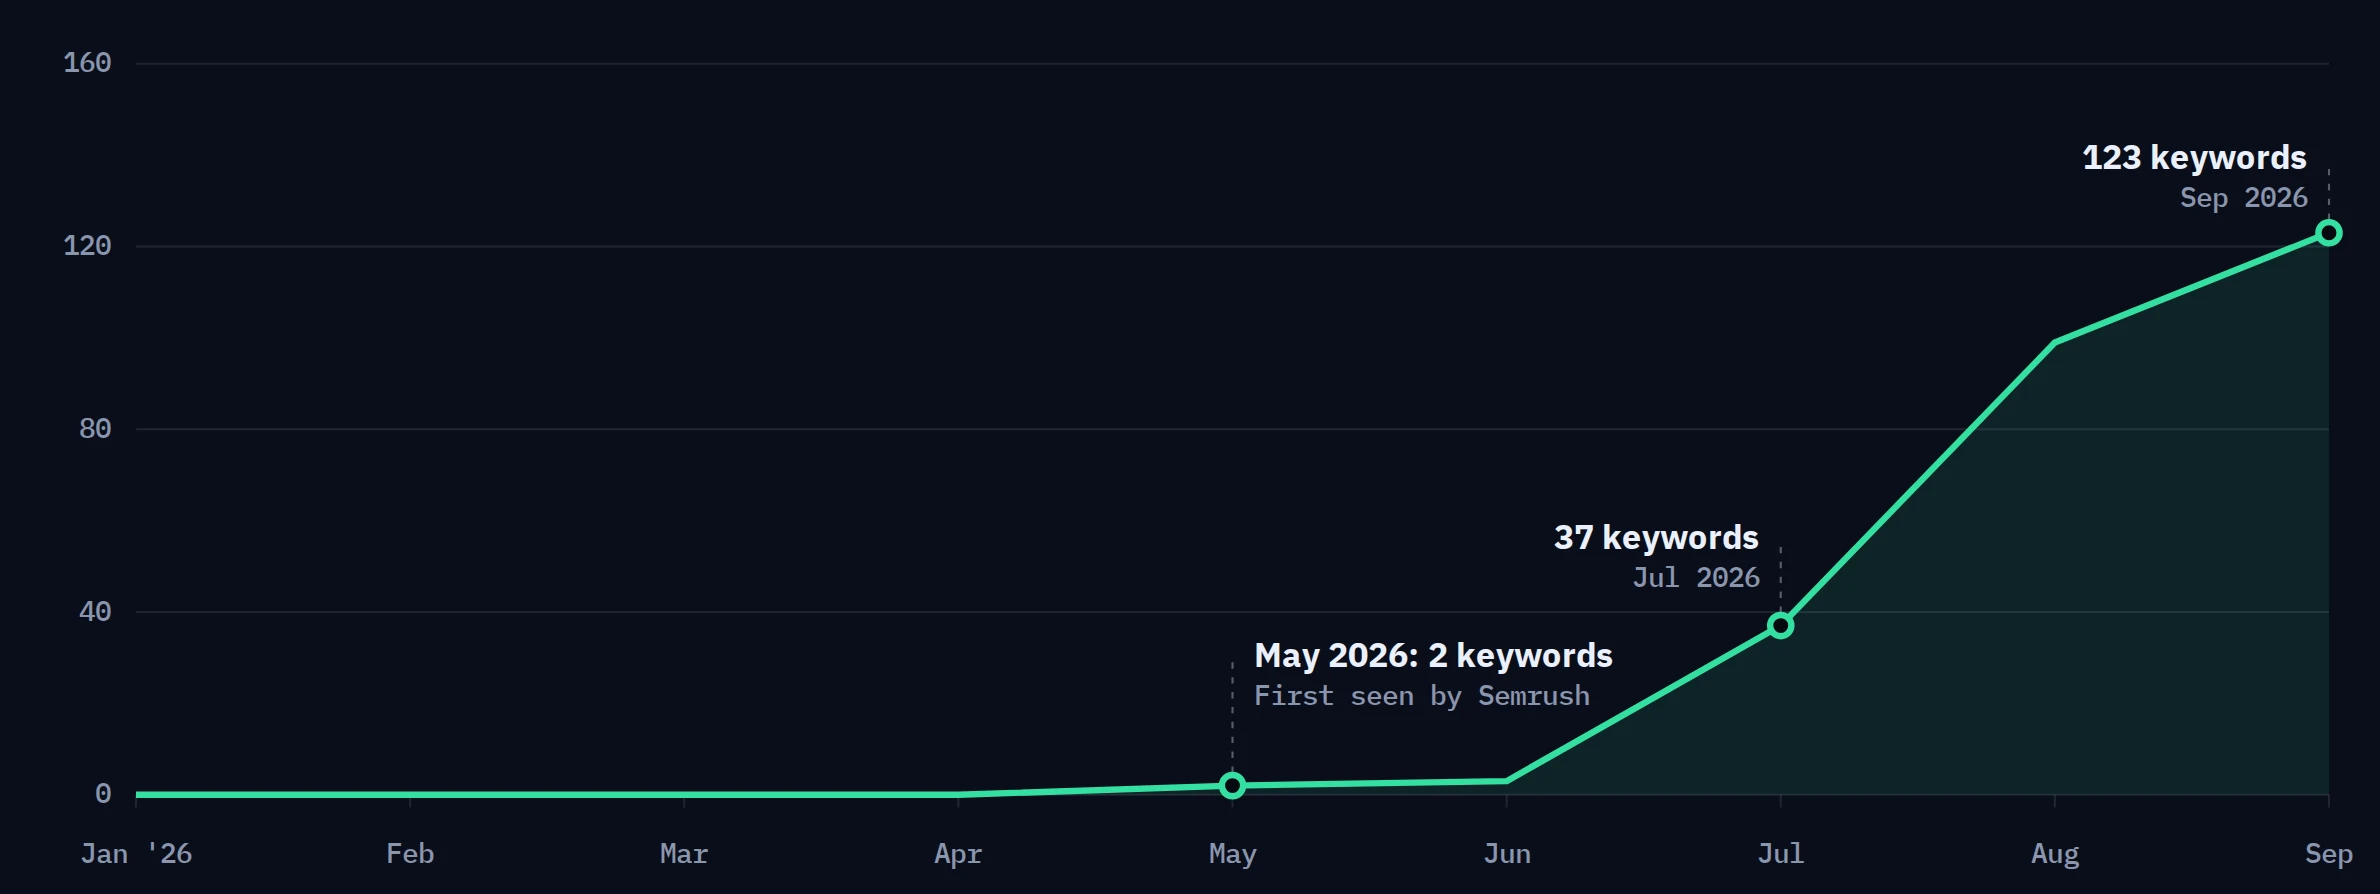Click the "Jan '26" x-axis label

click(136, 854)
